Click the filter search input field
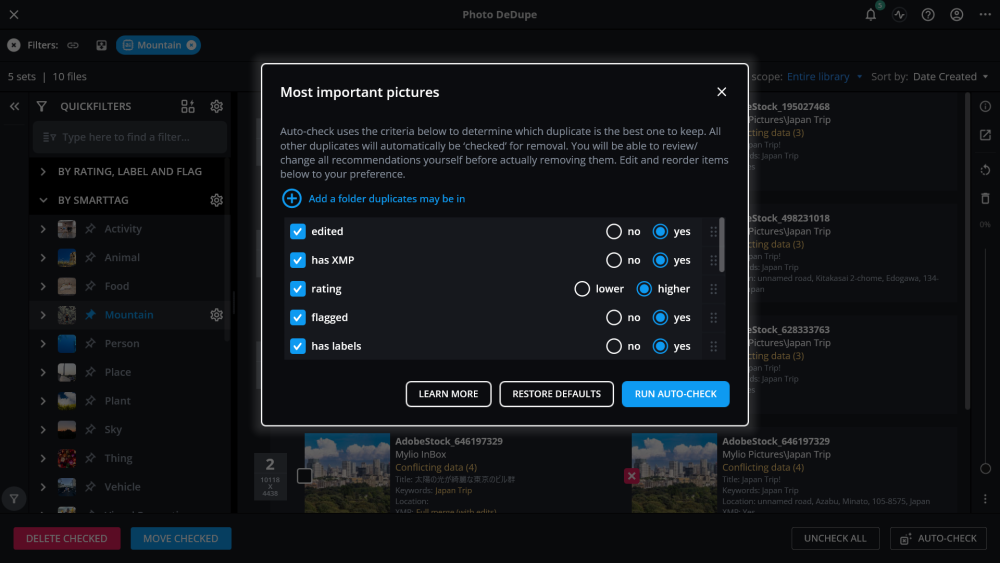The width and height of the screenshot is (1000, 563). click(x=130, y=137)
